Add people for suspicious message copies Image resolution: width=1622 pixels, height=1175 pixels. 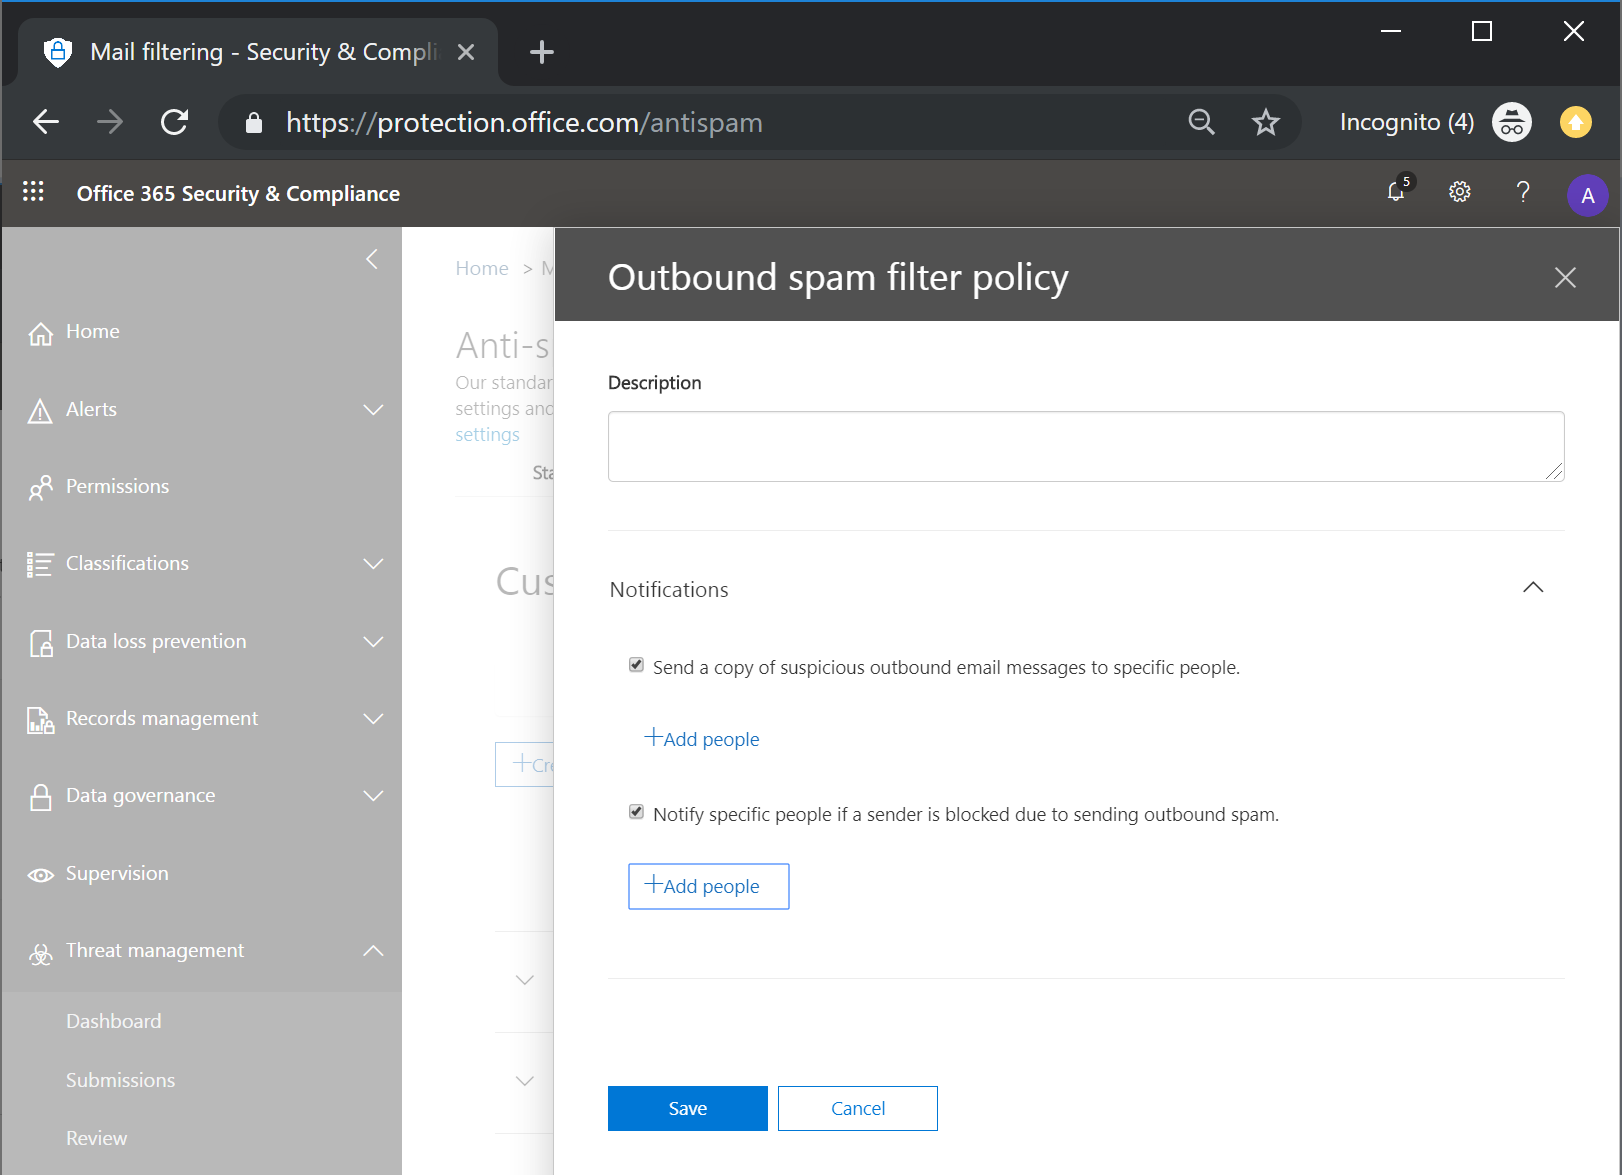[702, 739]
